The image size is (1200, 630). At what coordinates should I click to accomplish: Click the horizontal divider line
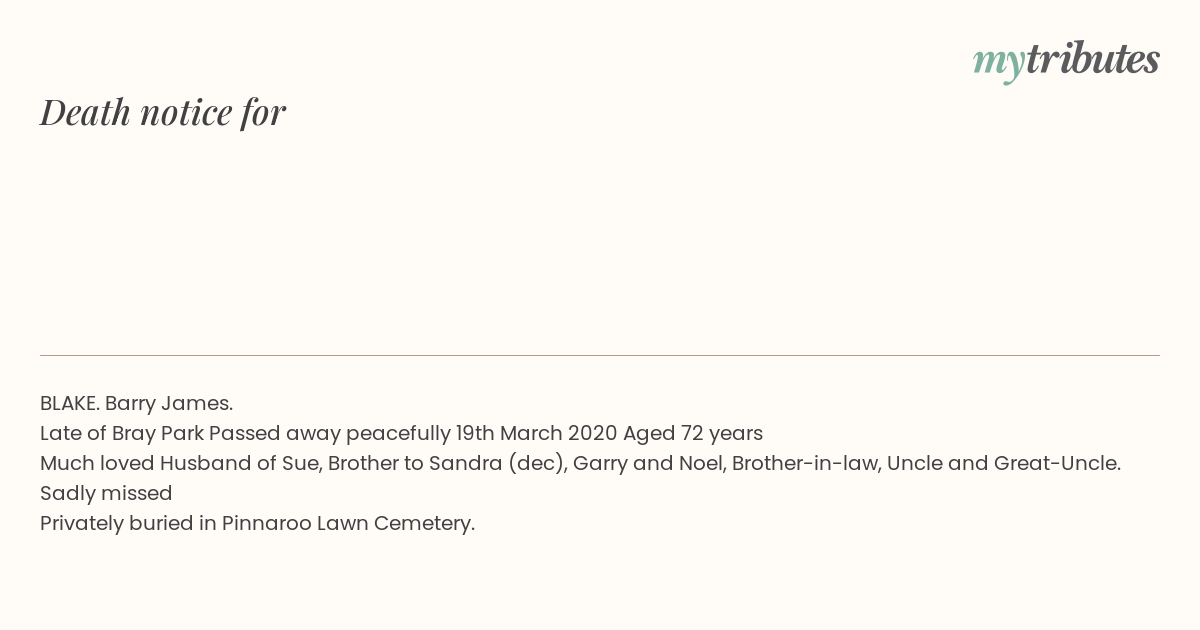600,355
